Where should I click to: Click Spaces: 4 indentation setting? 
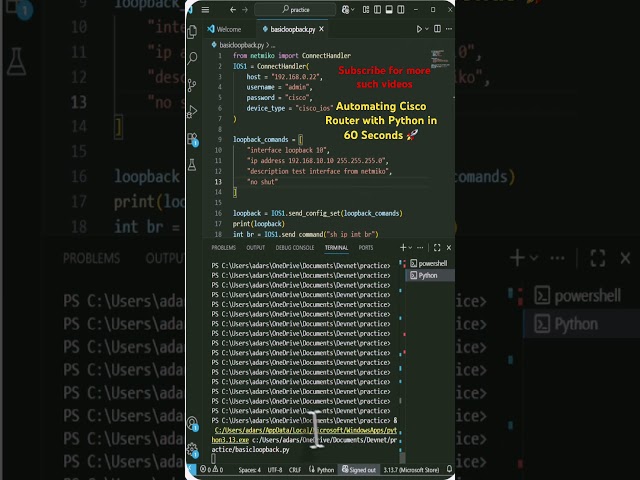(x=249, y=470)
